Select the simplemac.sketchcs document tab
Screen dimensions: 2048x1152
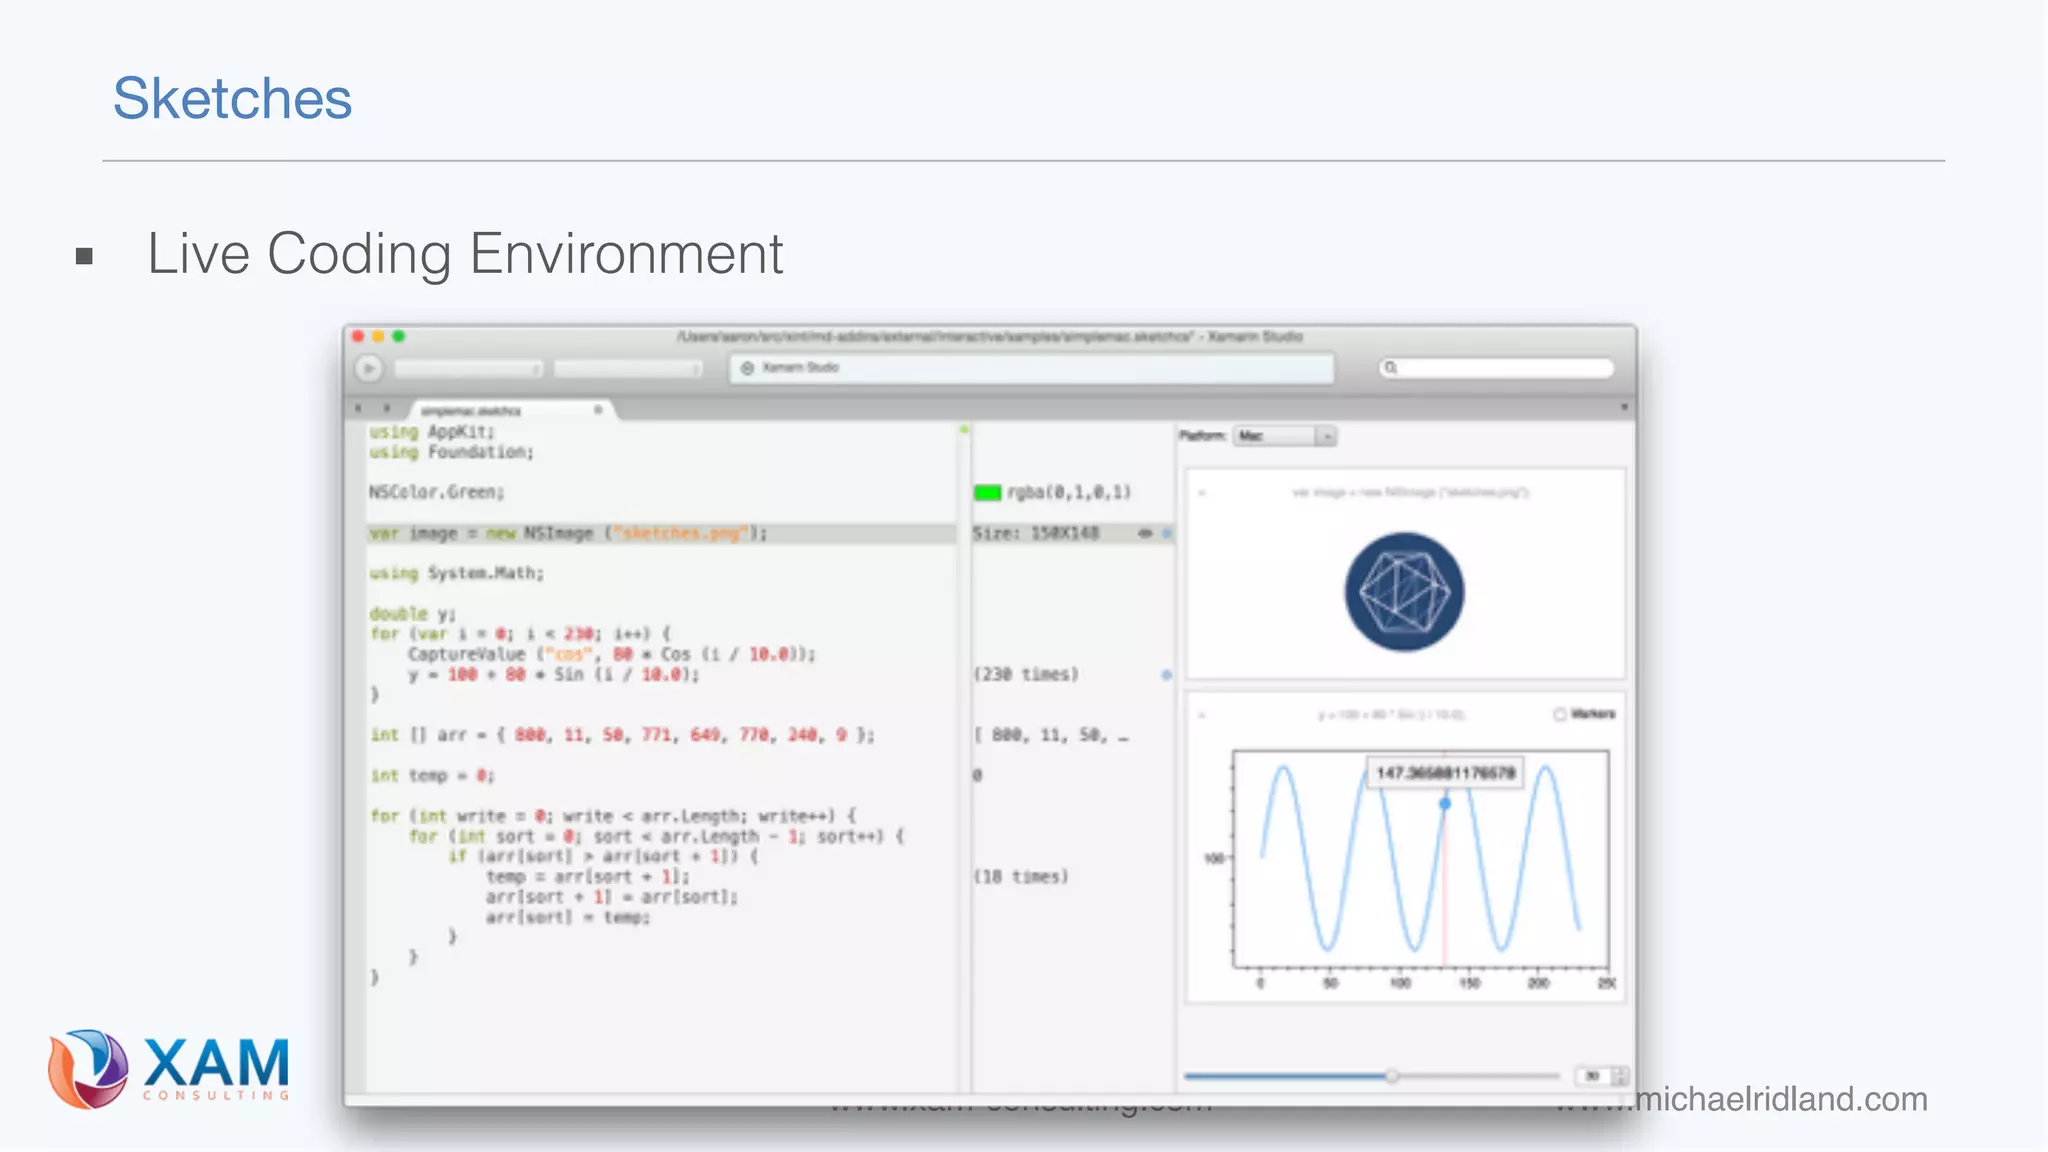point(472,411)
